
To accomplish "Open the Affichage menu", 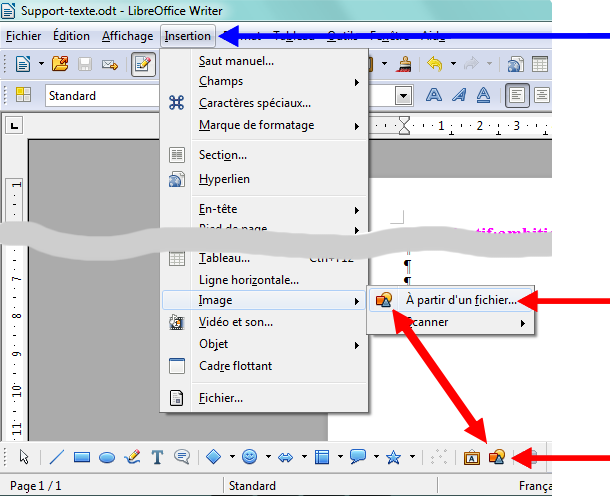I will pyautogui.click(x=128, y=36).
